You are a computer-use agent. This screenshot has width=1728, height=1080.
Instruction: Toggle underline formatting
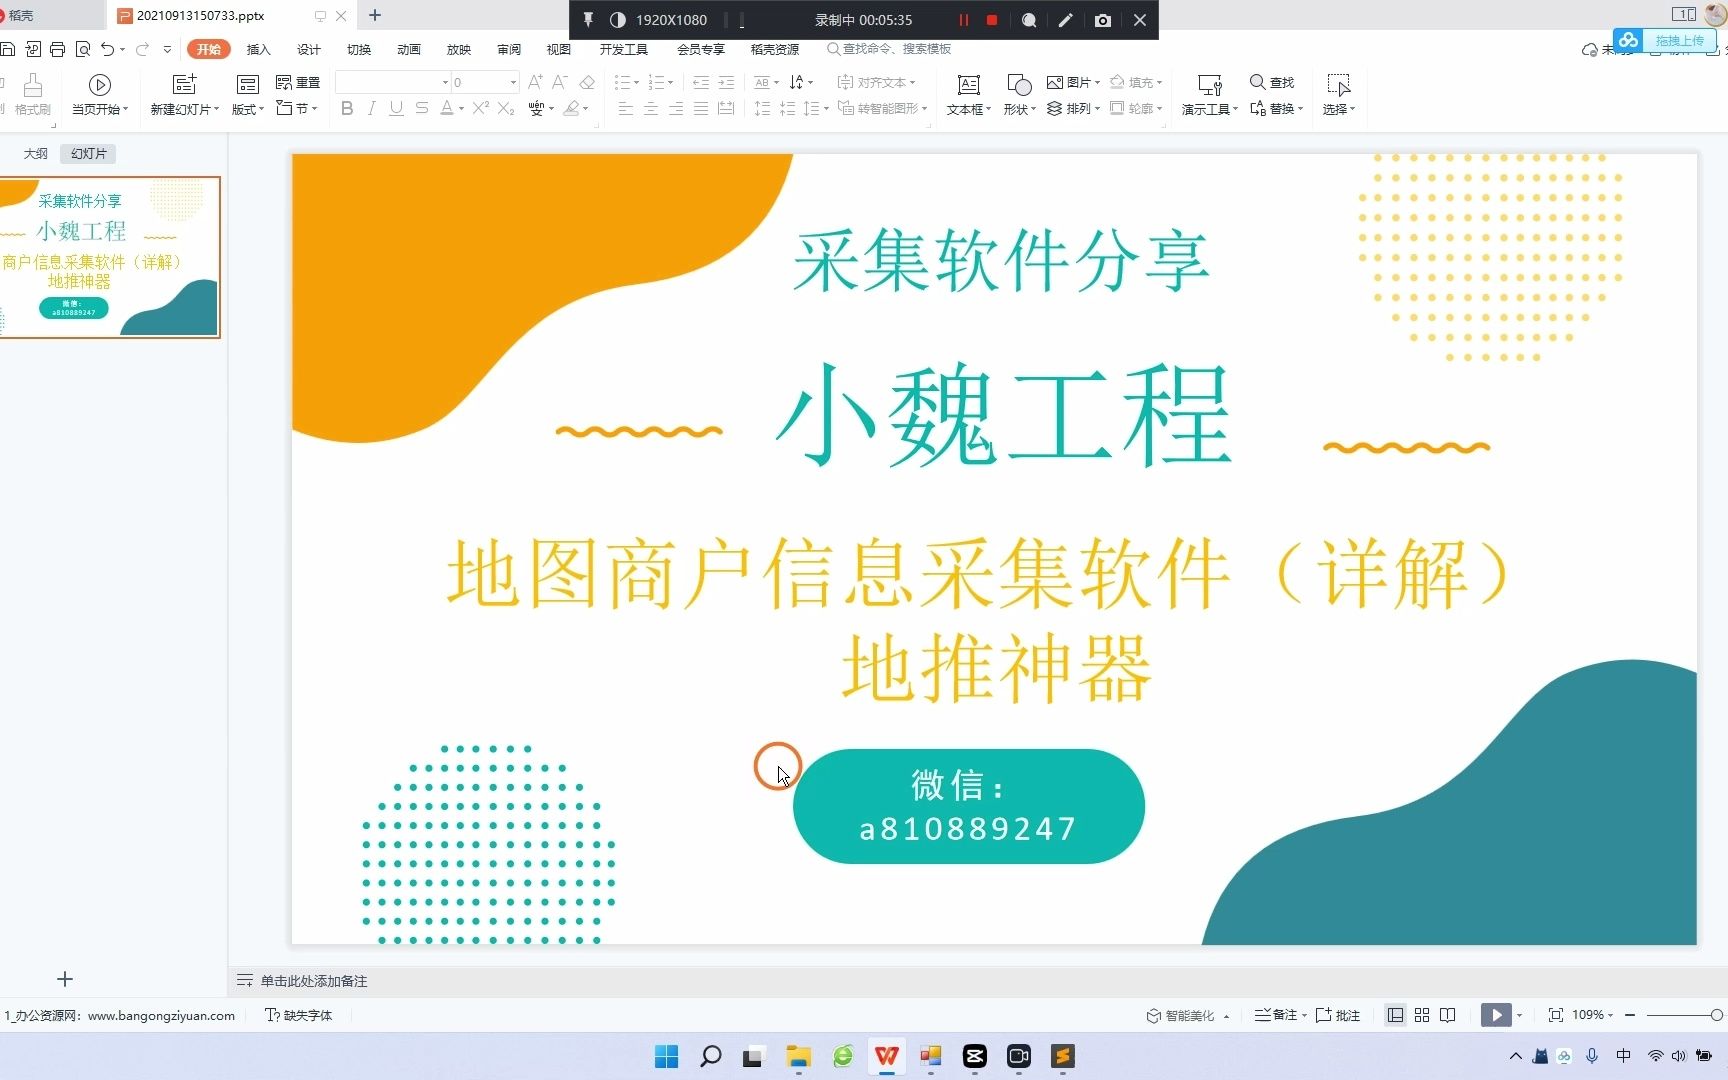pyautogui.click(x=396, y=108)
